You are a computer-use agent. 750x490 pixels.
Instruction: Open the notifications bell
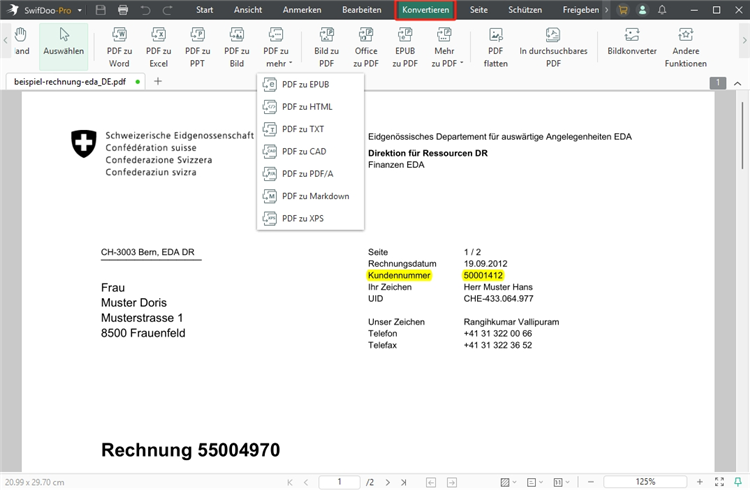[662, 10]
